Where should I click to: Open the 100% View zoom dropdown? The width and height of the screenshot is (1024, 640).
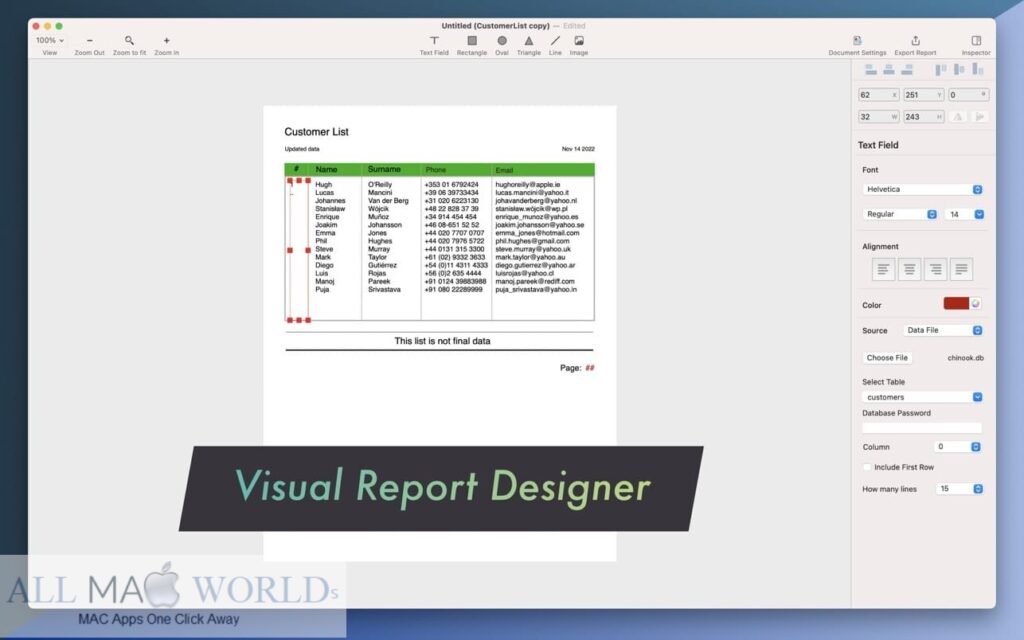pos(50,40)
